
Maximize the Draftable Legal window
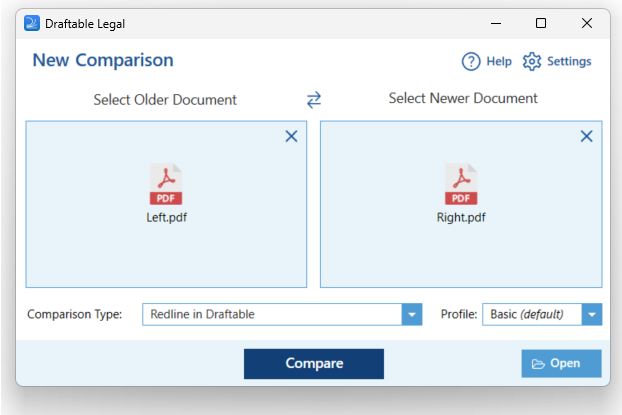point(541,23)
